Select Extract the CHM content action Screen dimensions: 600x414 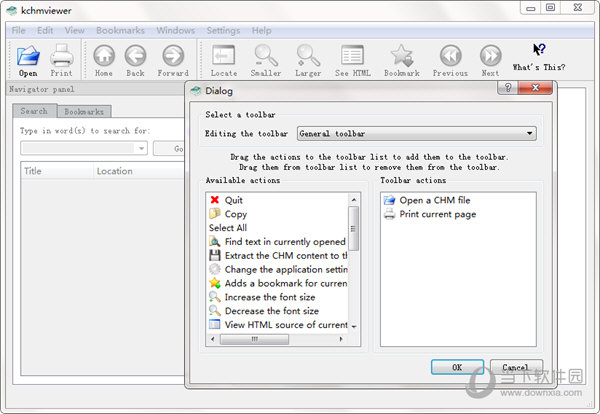[x=278, y=255]
